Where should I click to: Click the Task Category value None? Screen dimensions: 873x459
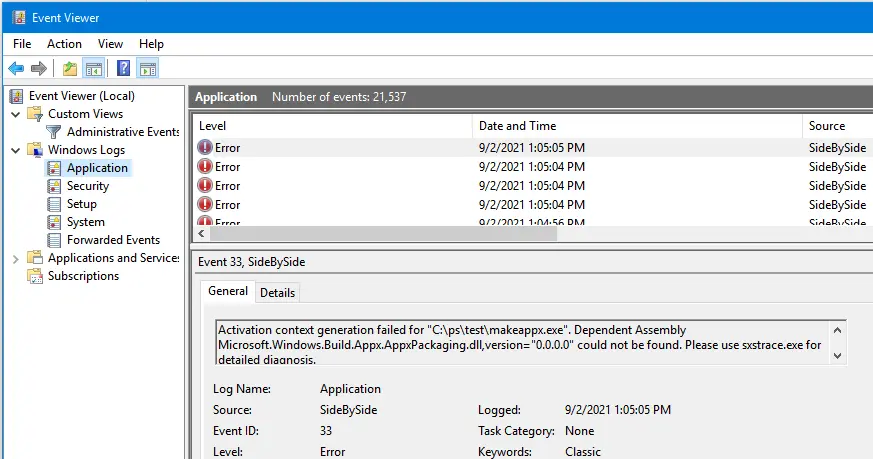coord(580,431)
